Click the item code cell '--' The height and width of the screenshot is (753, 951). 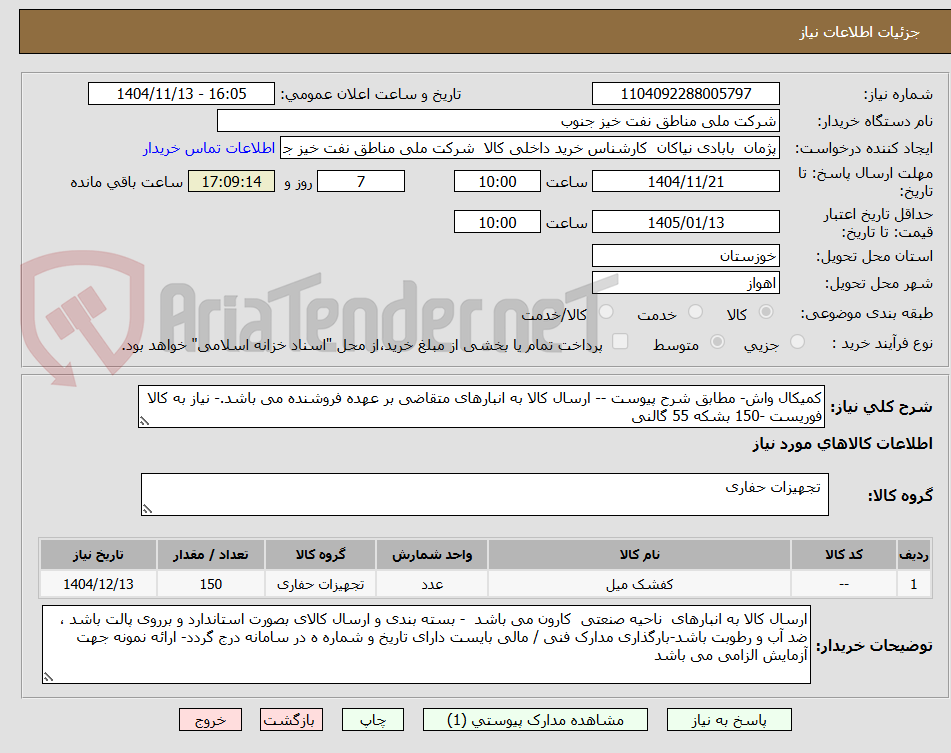[x=844, y=584]
